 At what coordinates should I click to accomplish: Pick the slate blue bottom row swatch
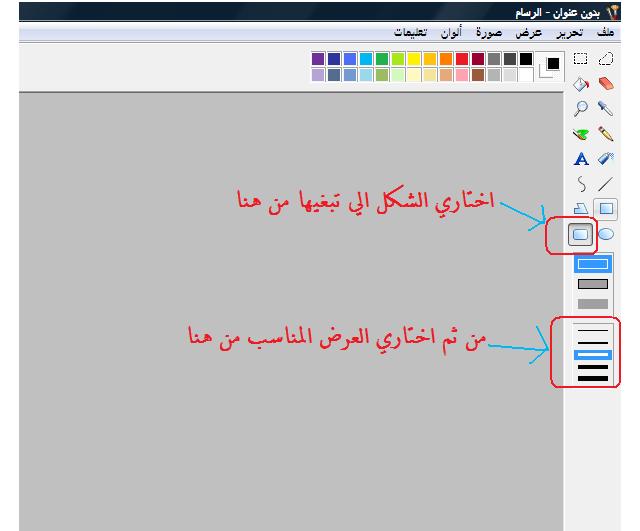tap(334, 75)
